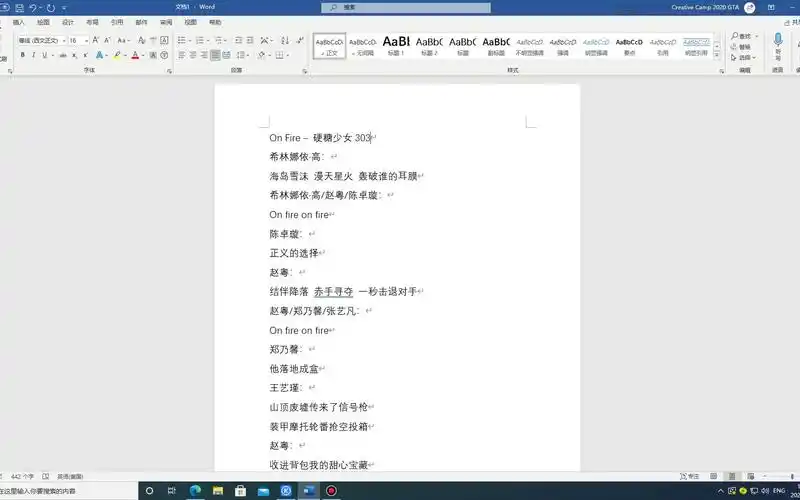Click the 查找 (Find) button
The image size is (800, 500).
742,36
